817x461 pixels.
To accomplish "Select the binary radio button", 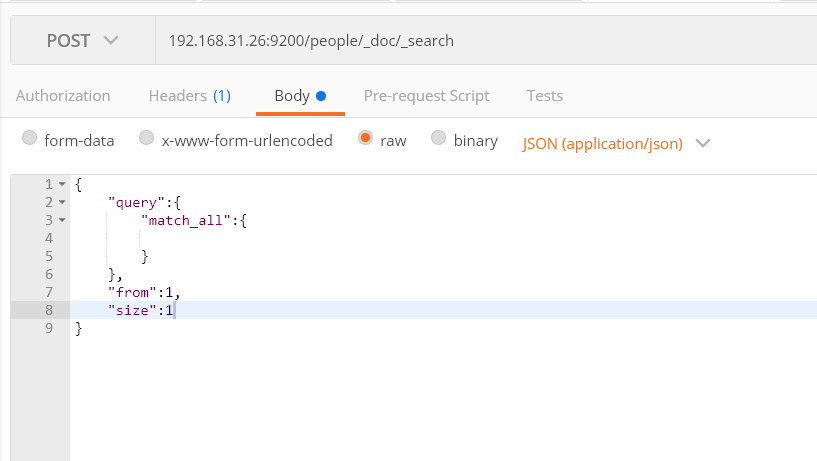I will tap(439, 140).
